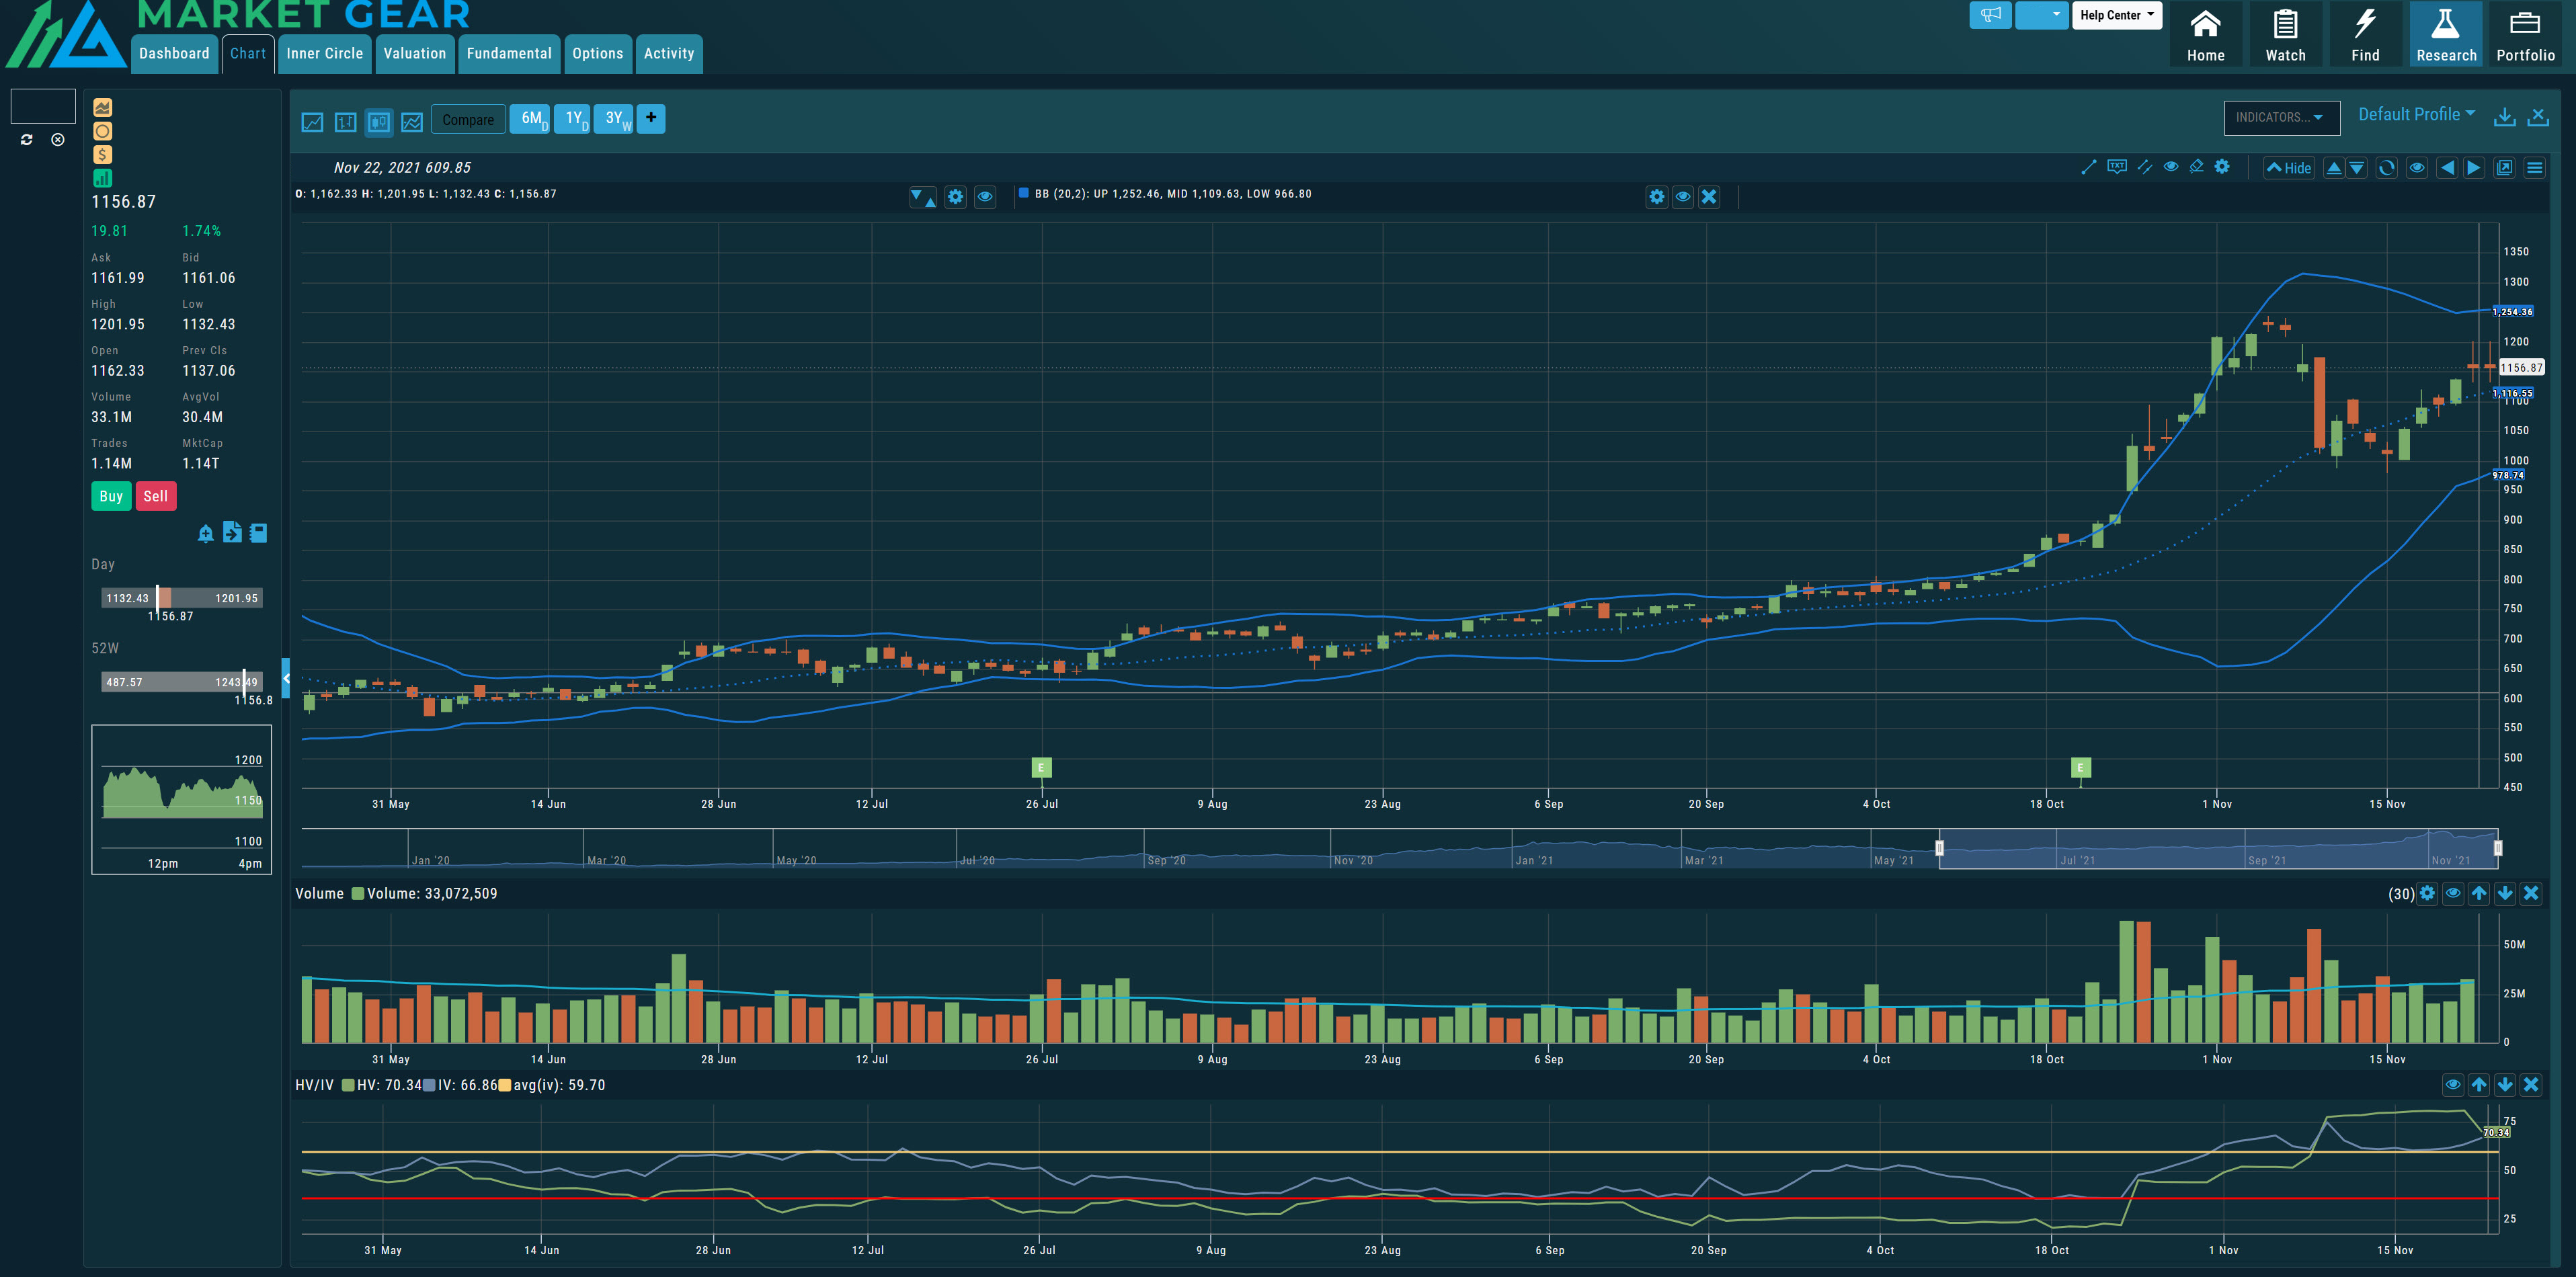Click the green bar chart badge
The image size is (2576, 1277).
[x=102, y=178]
